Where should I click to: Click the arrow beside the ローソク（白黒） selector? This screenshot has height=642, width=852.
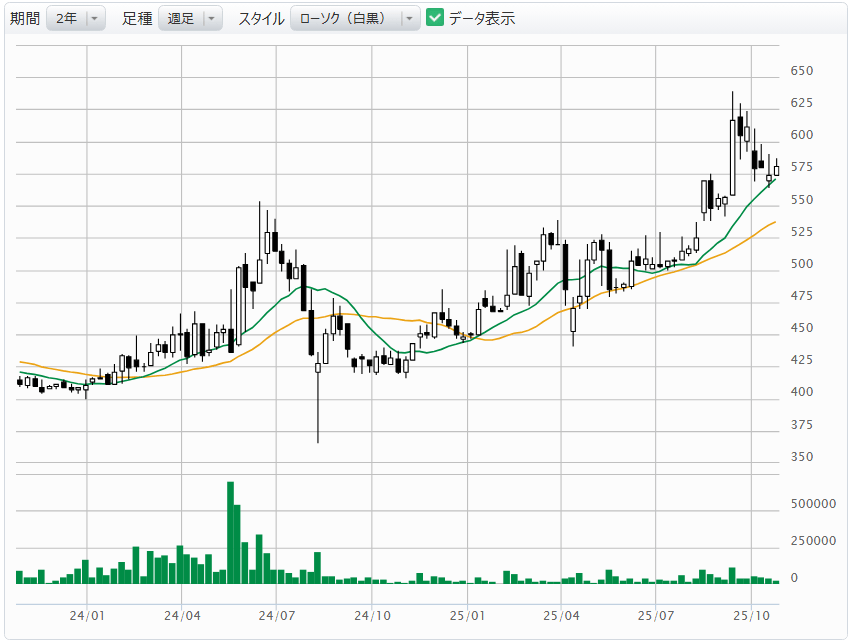[409, 18]
